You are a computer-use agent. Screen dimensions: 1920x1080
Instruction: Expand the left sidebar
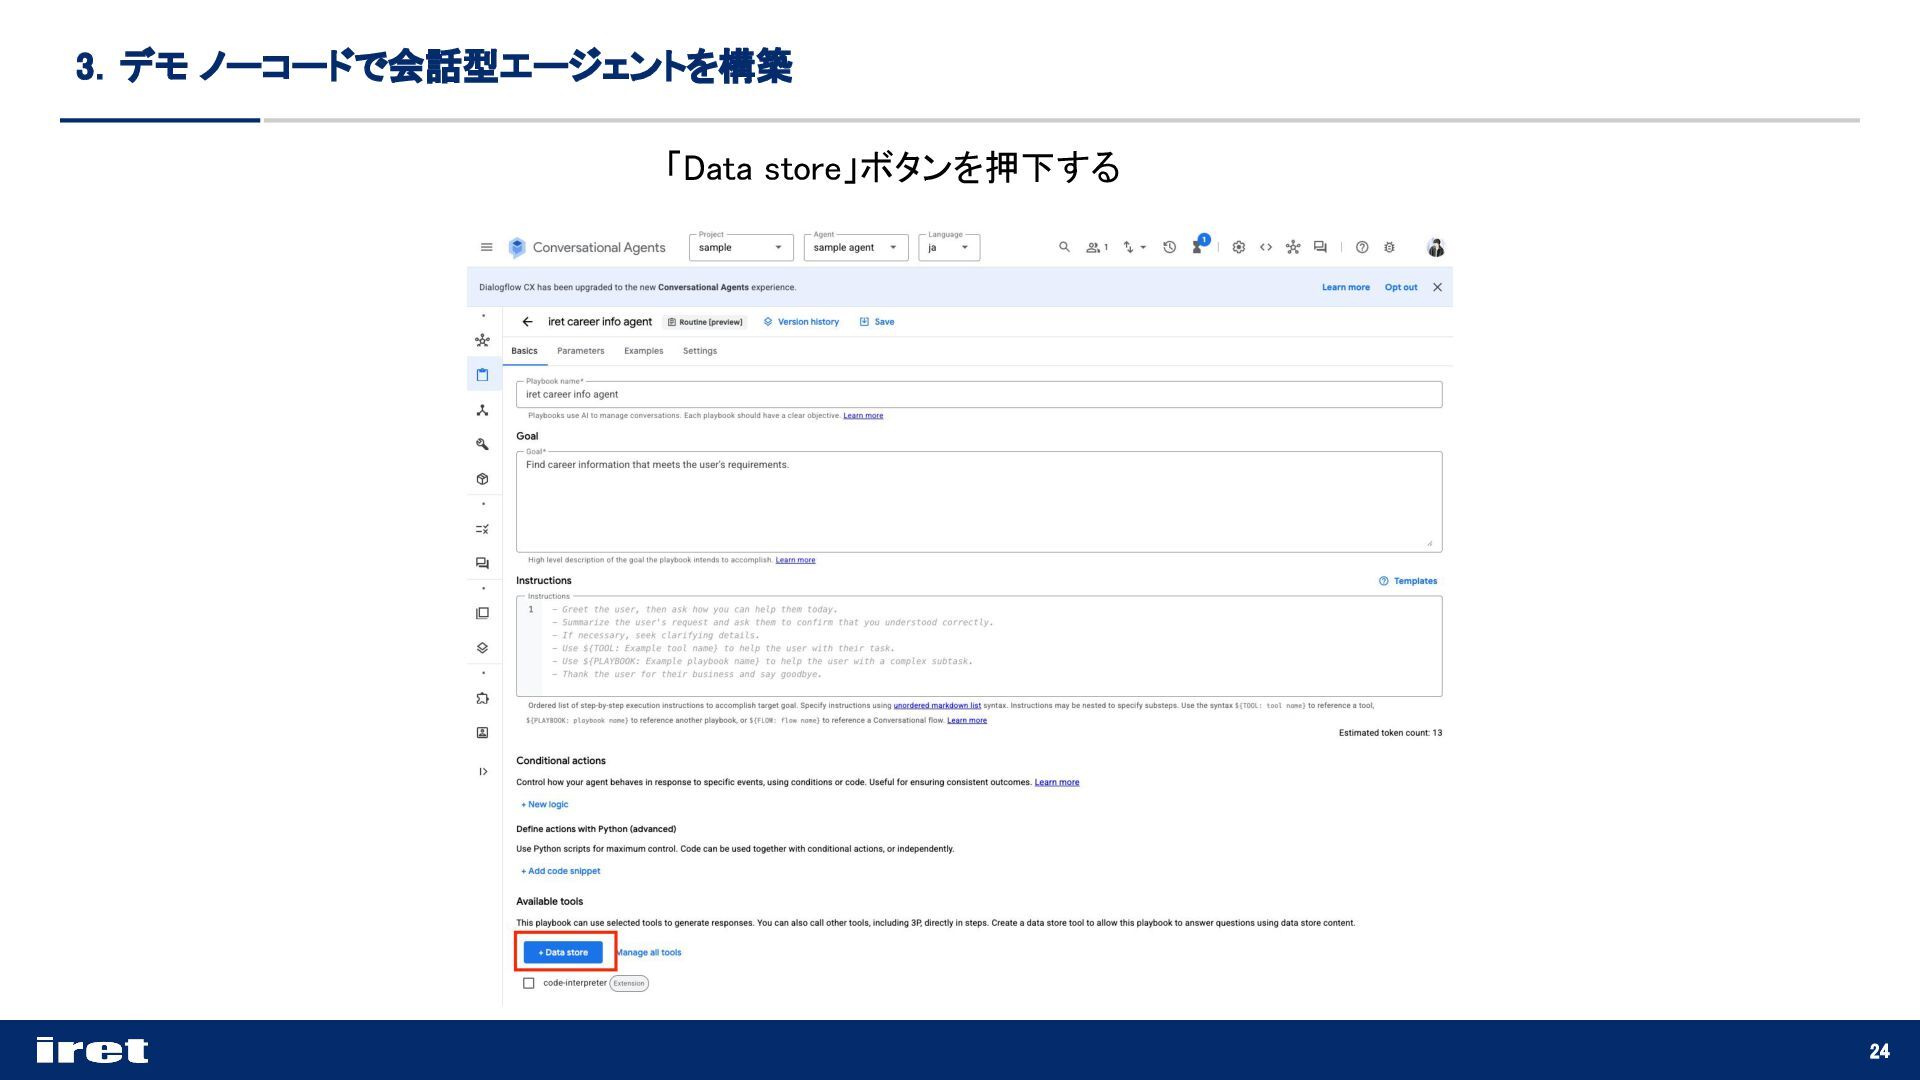pyautogui.click(x=483, y=772)
